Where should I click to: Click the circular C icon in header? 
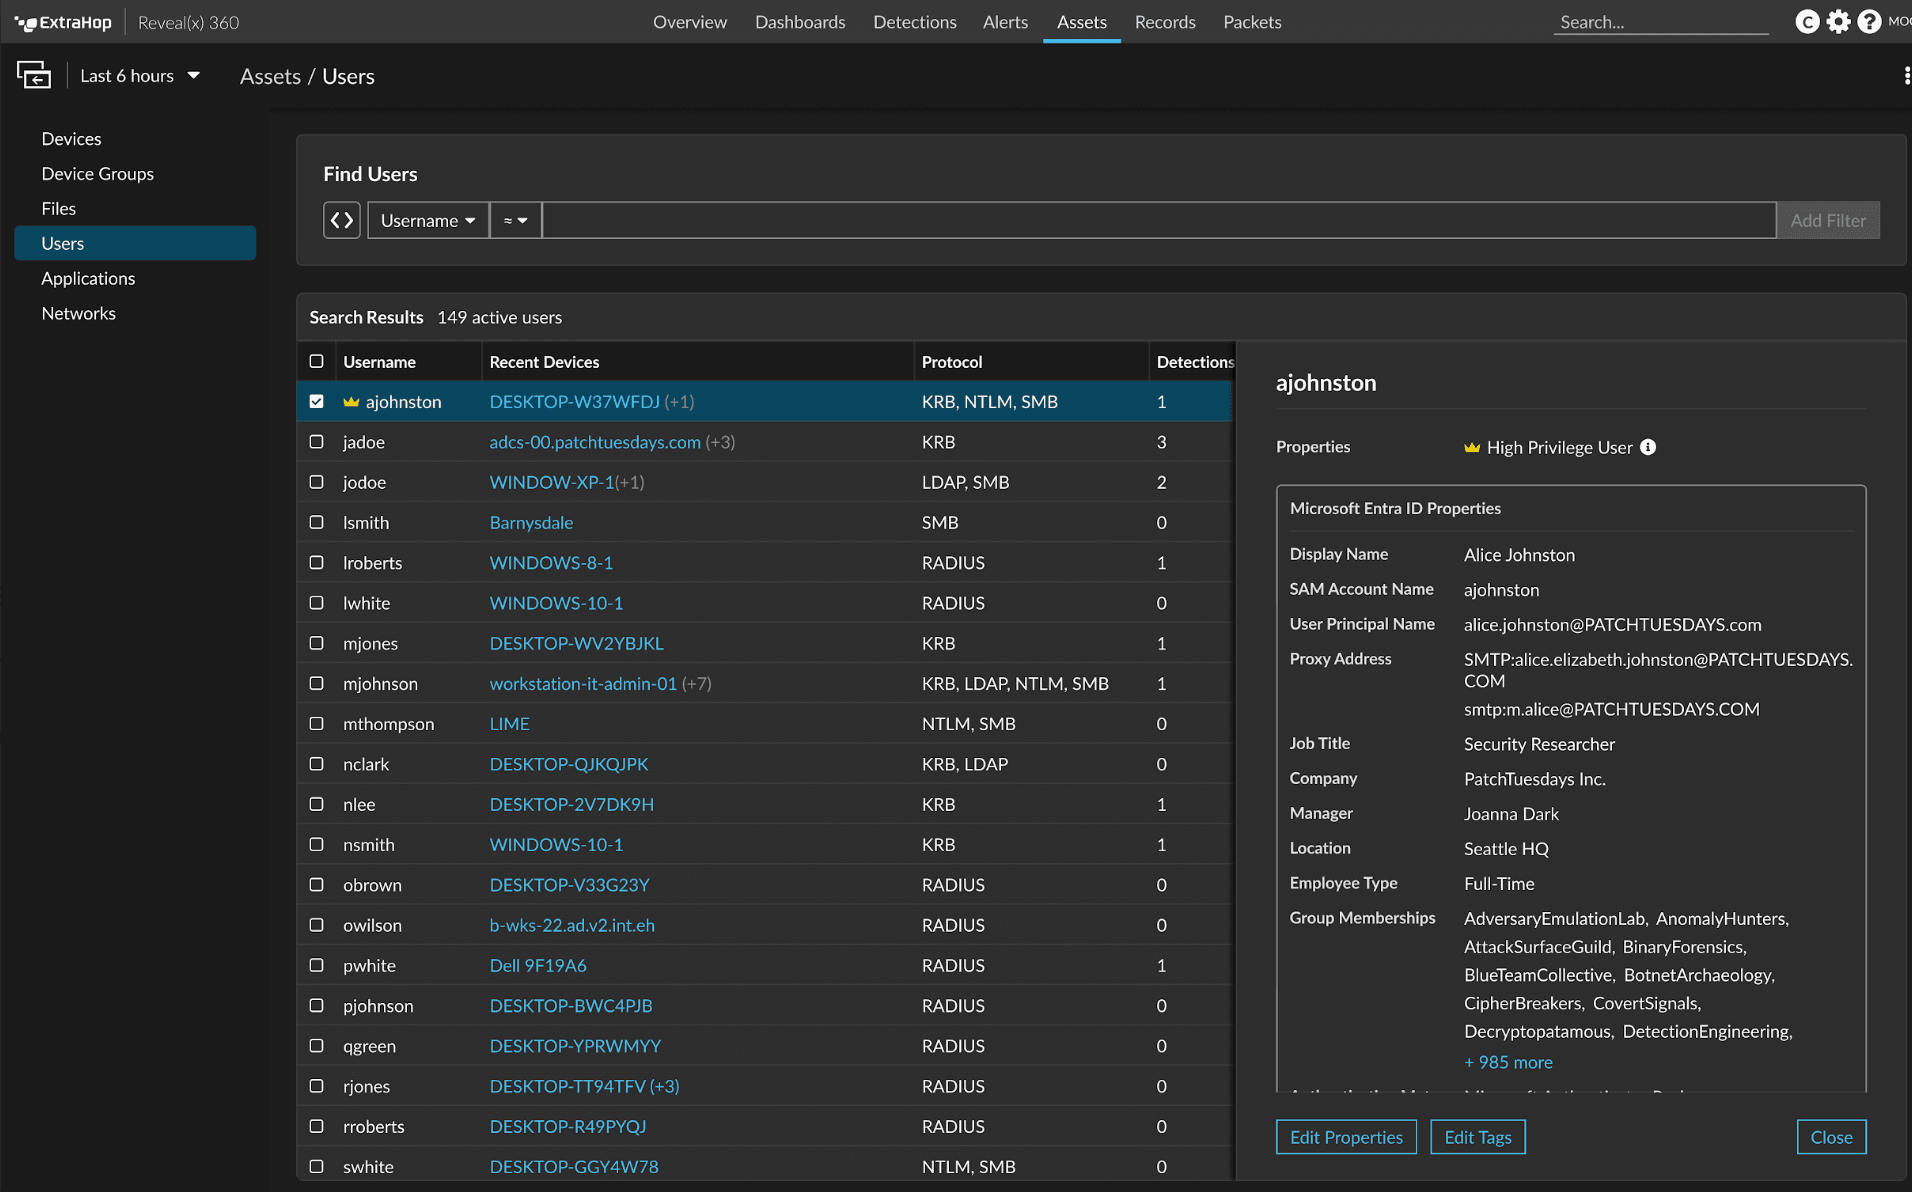point(1806,22)
